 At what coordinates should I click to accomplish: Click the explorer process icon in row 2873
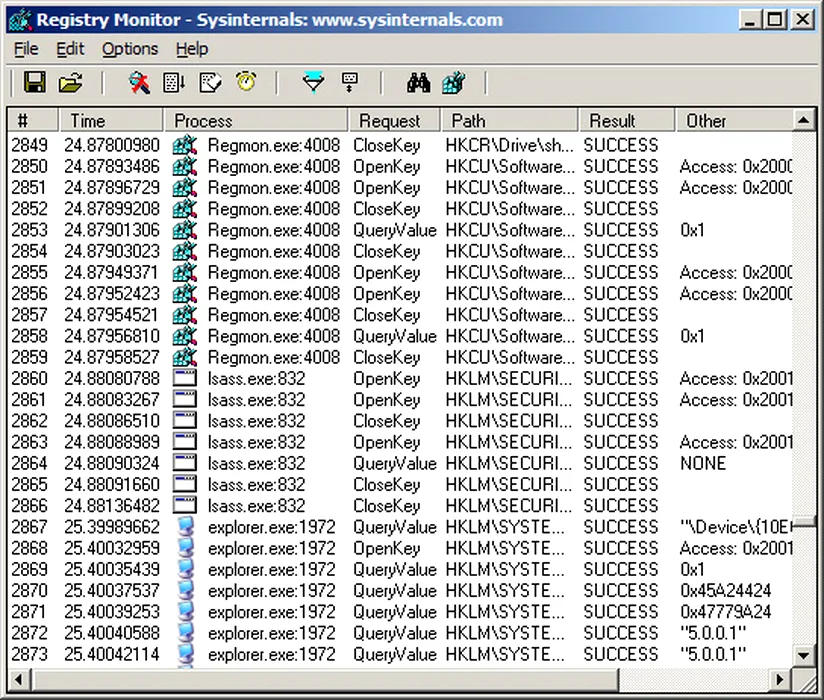tap(186, 654)
